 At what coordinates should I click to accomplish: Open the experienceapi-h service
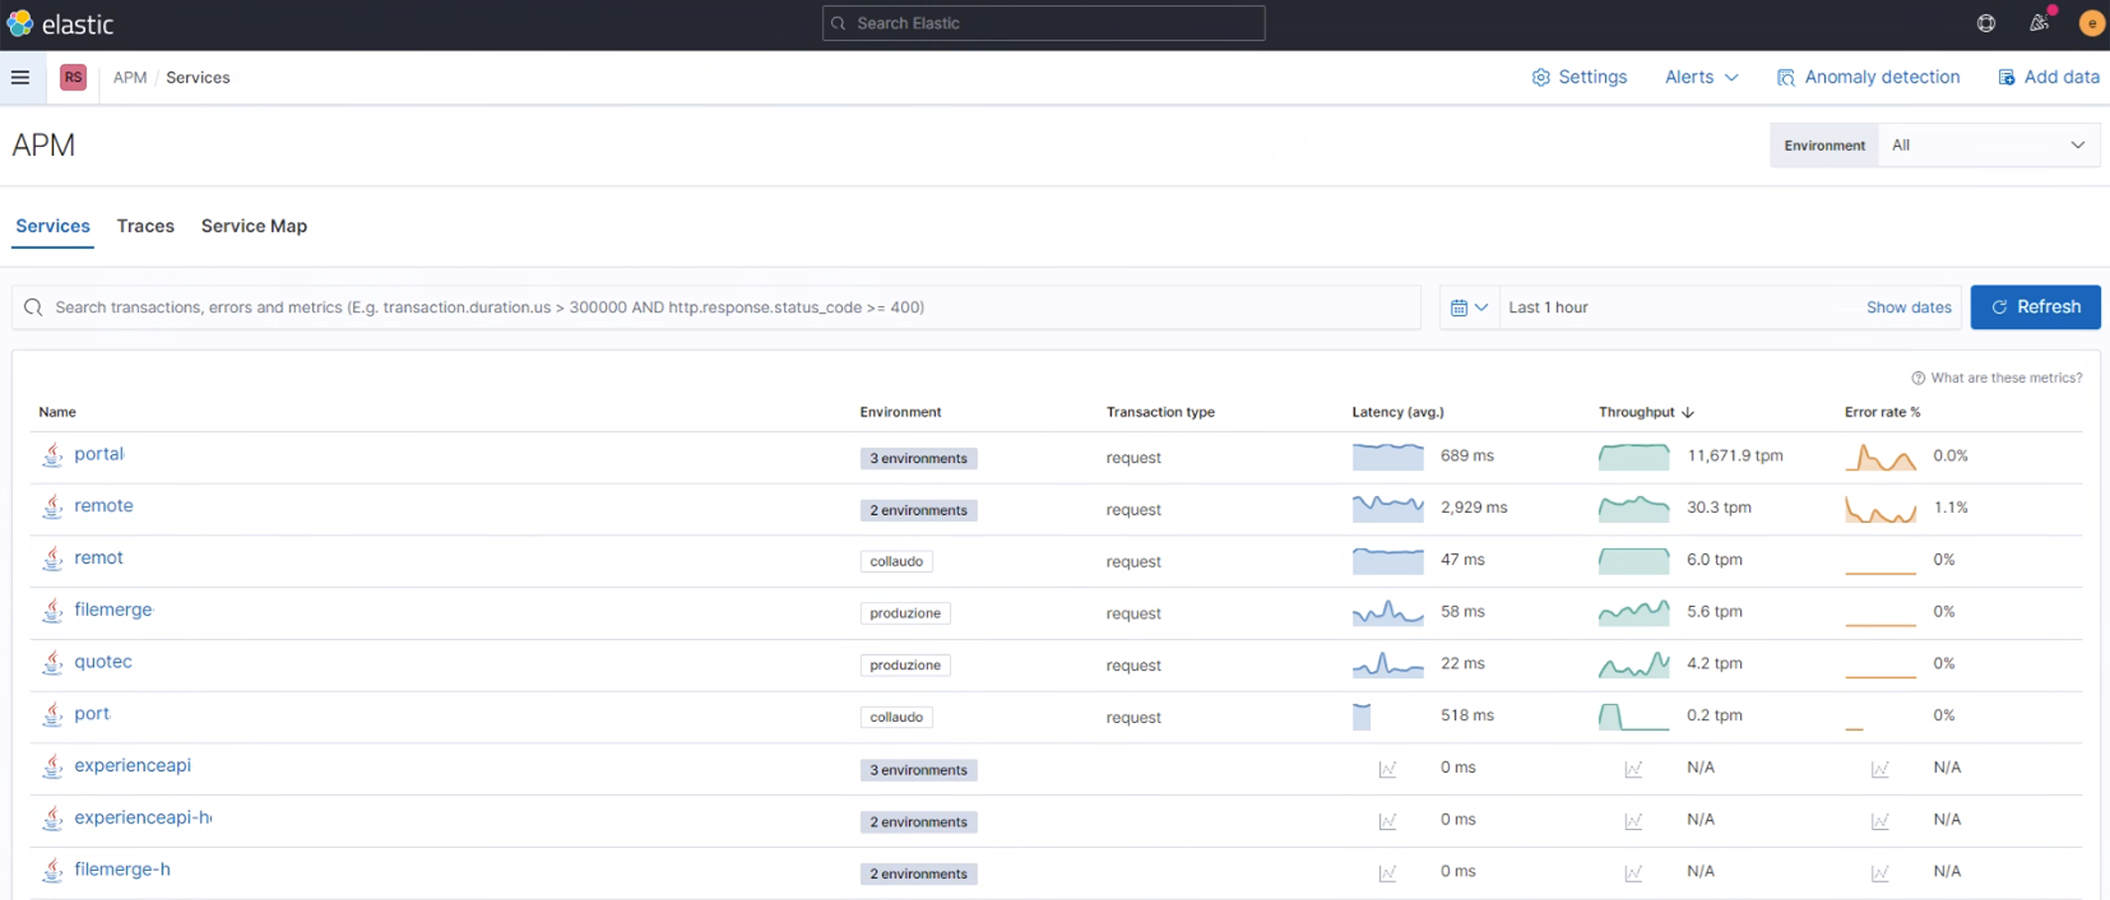point(143,818)
